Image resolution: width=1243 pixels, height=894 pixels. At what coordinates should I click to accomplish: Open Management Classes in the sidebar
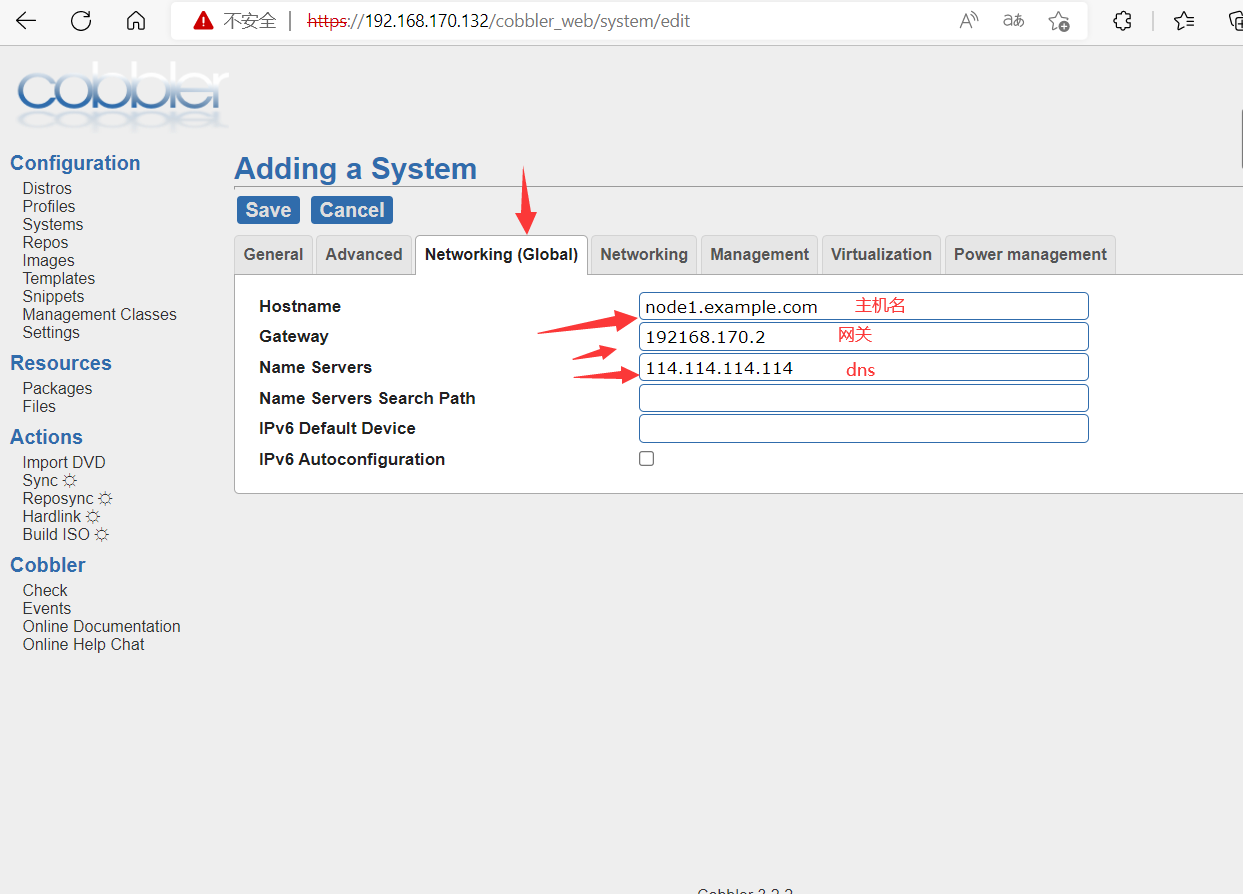(x=100, y=315)
